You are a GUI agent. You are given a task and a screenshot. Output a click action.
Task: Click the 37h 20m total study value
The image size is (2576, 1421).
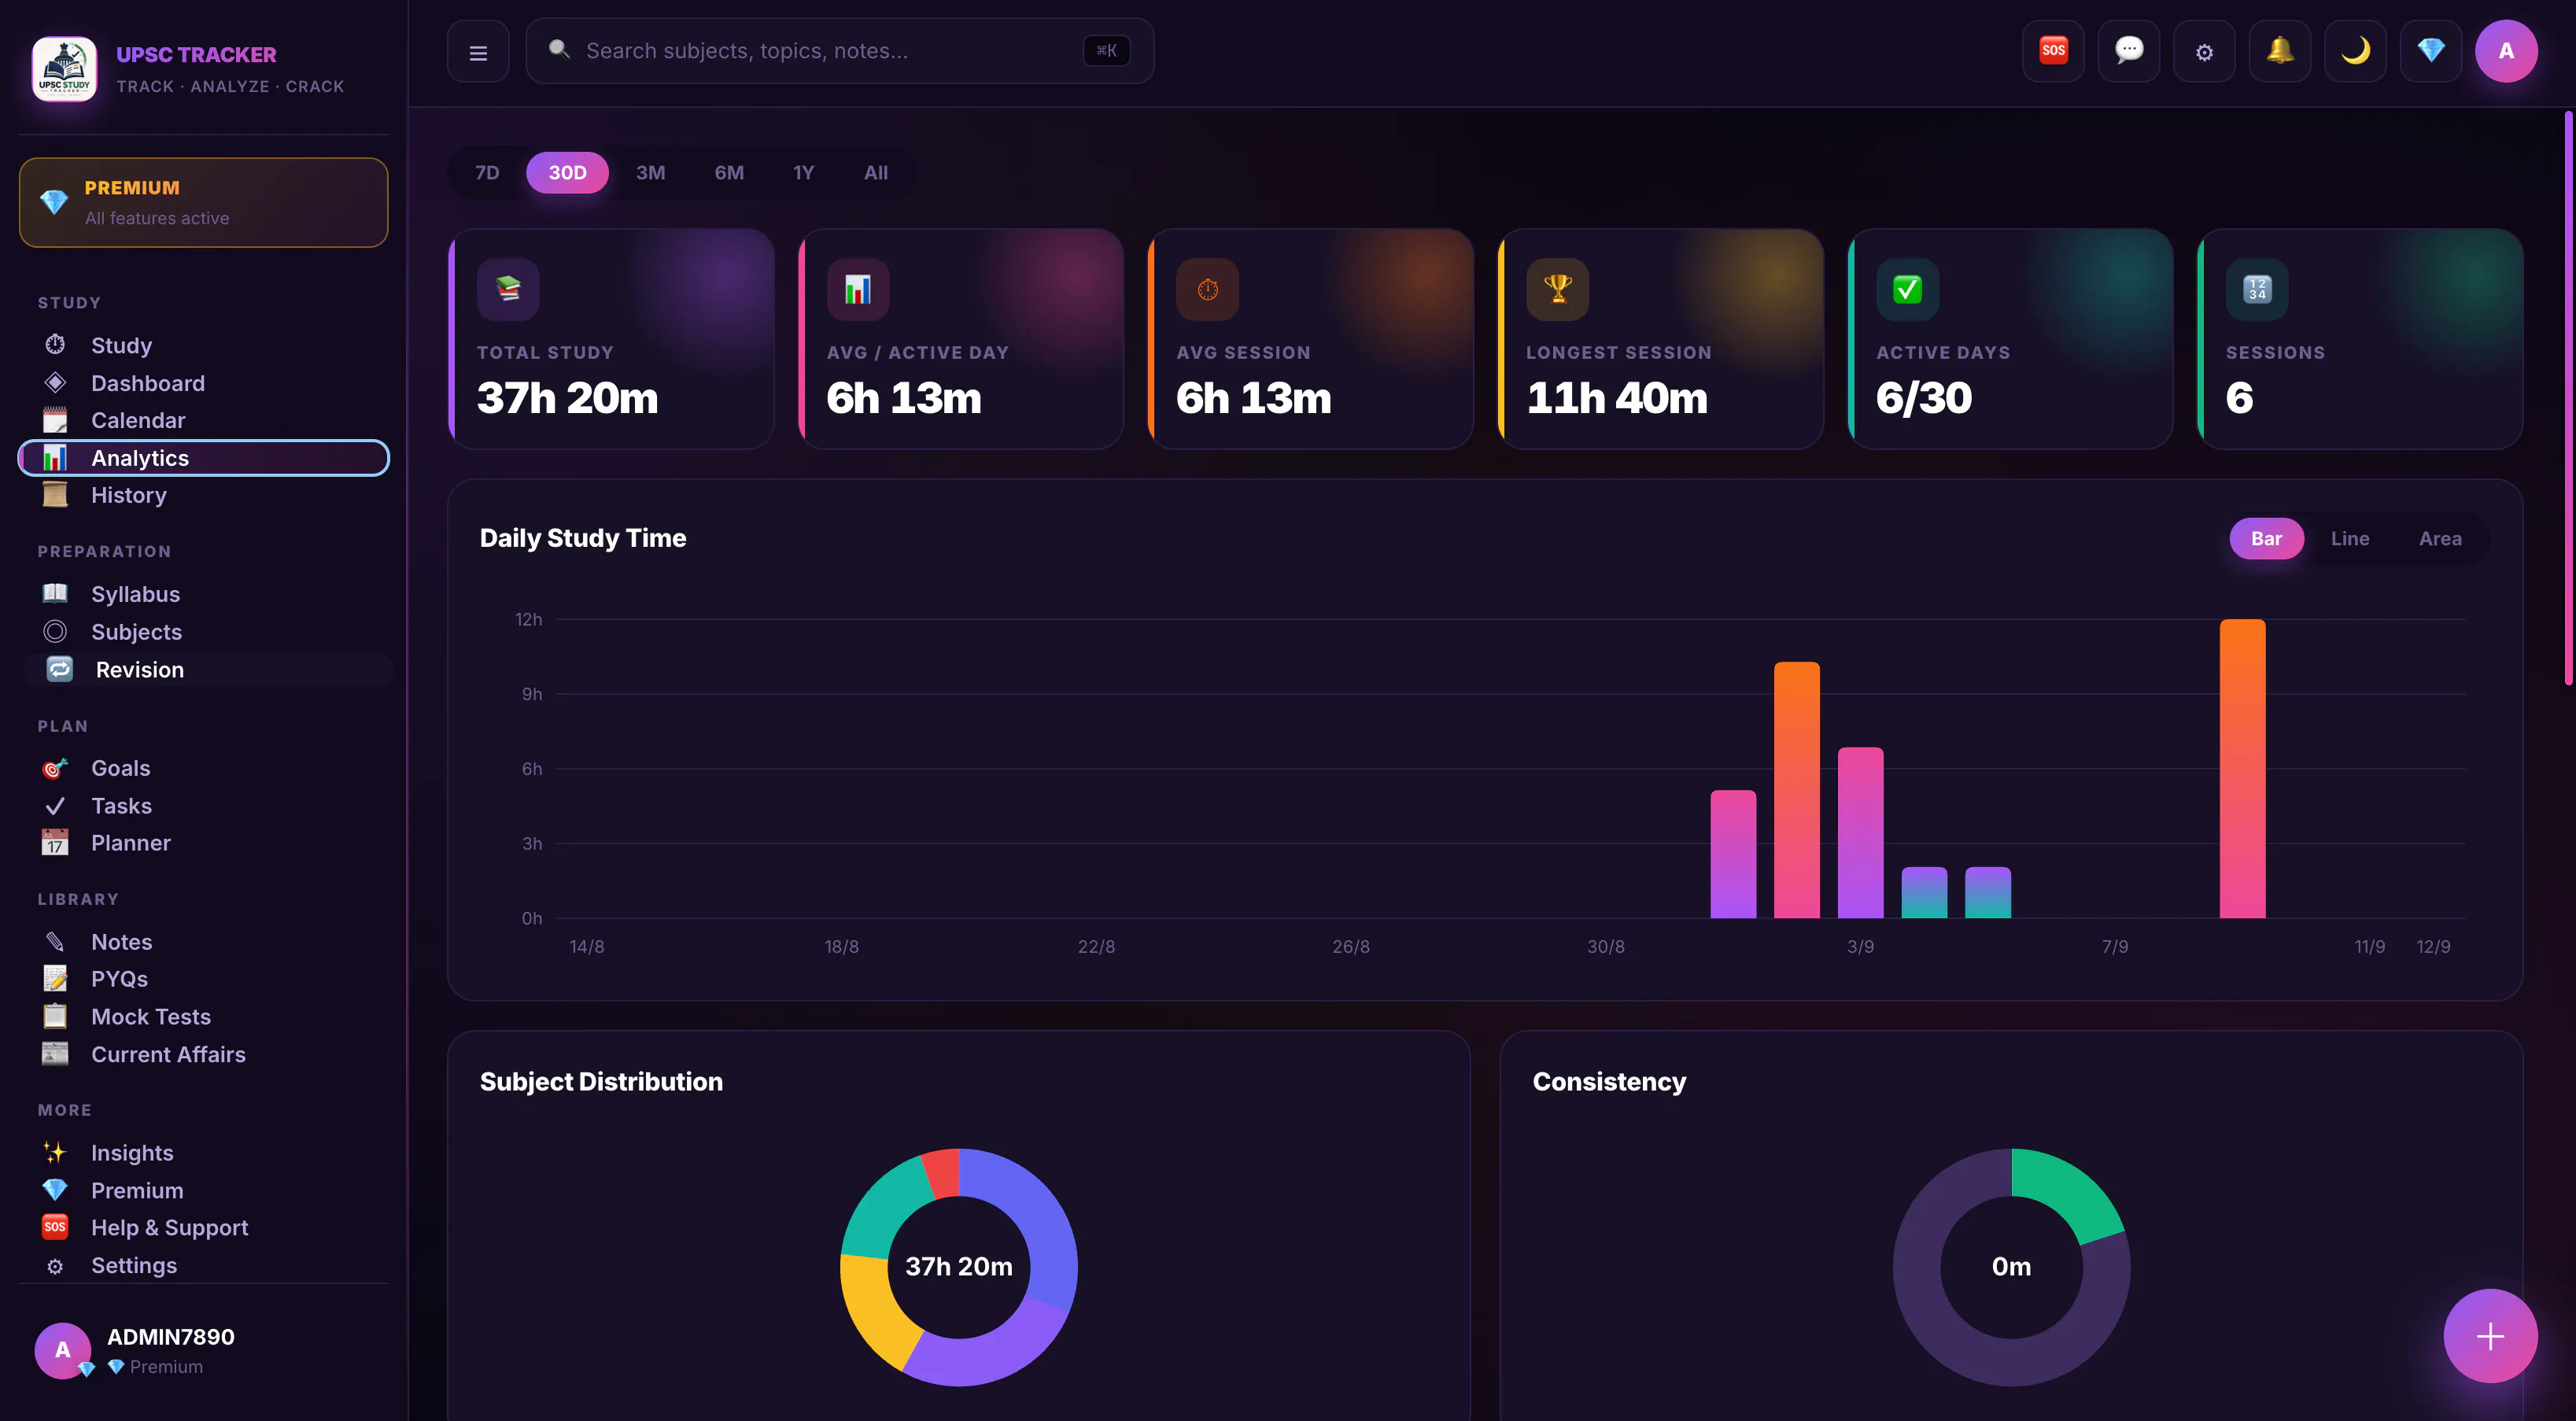click(x=567, y=398)
